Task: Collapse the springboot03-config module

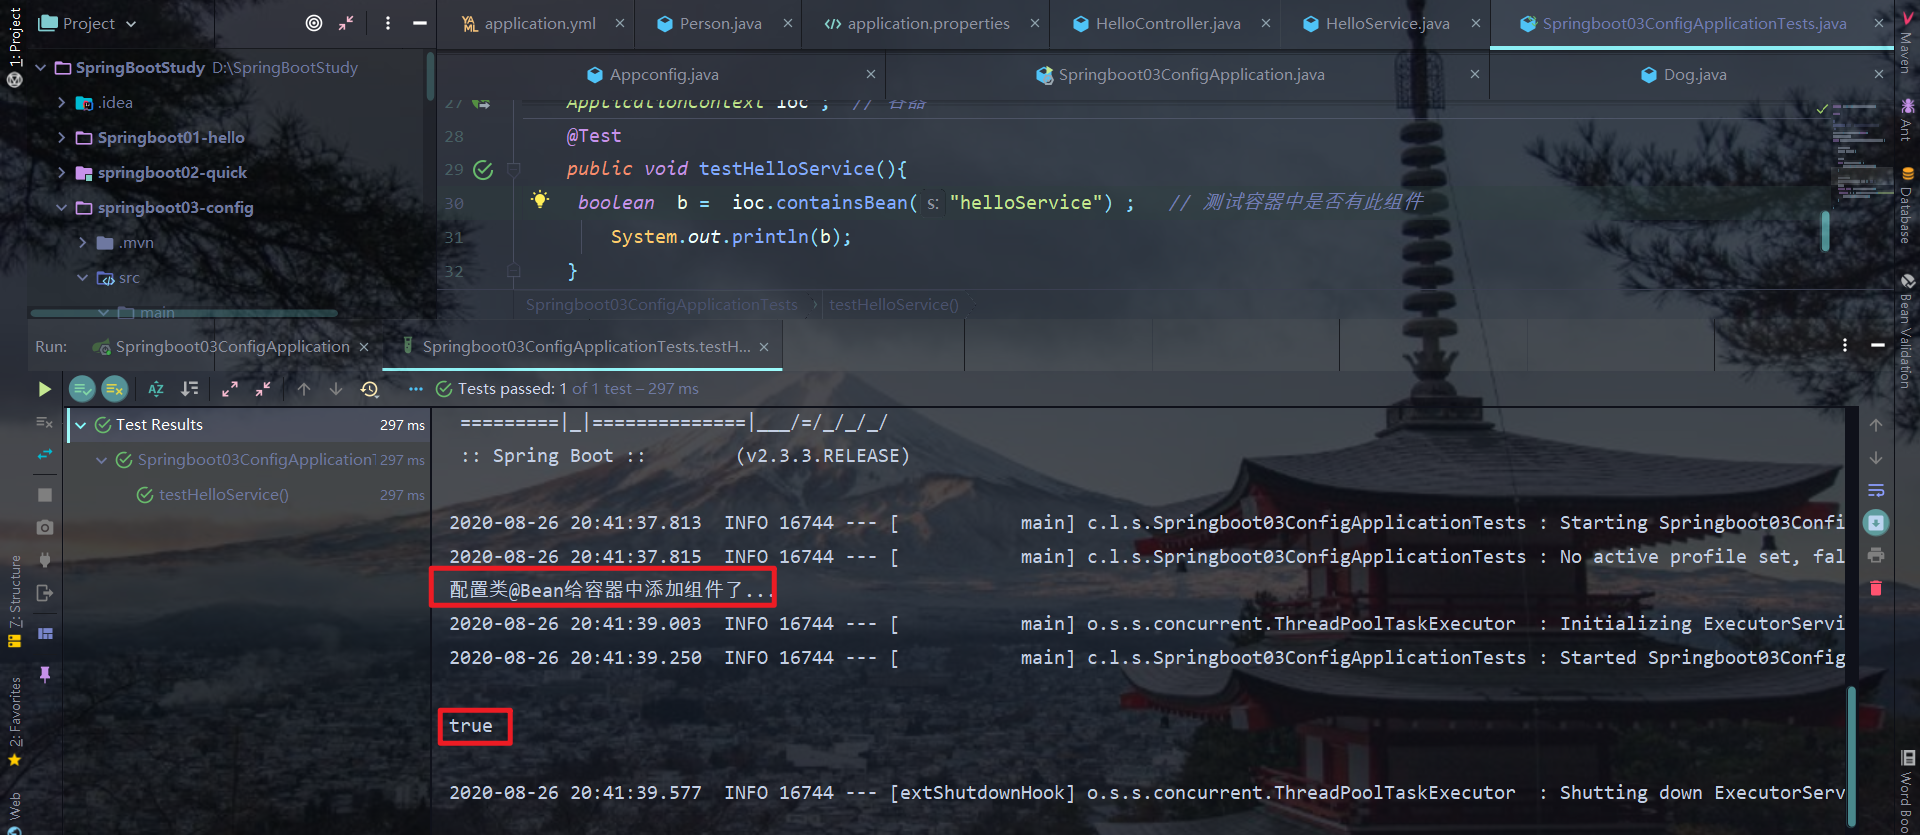Action: point(62,208)
